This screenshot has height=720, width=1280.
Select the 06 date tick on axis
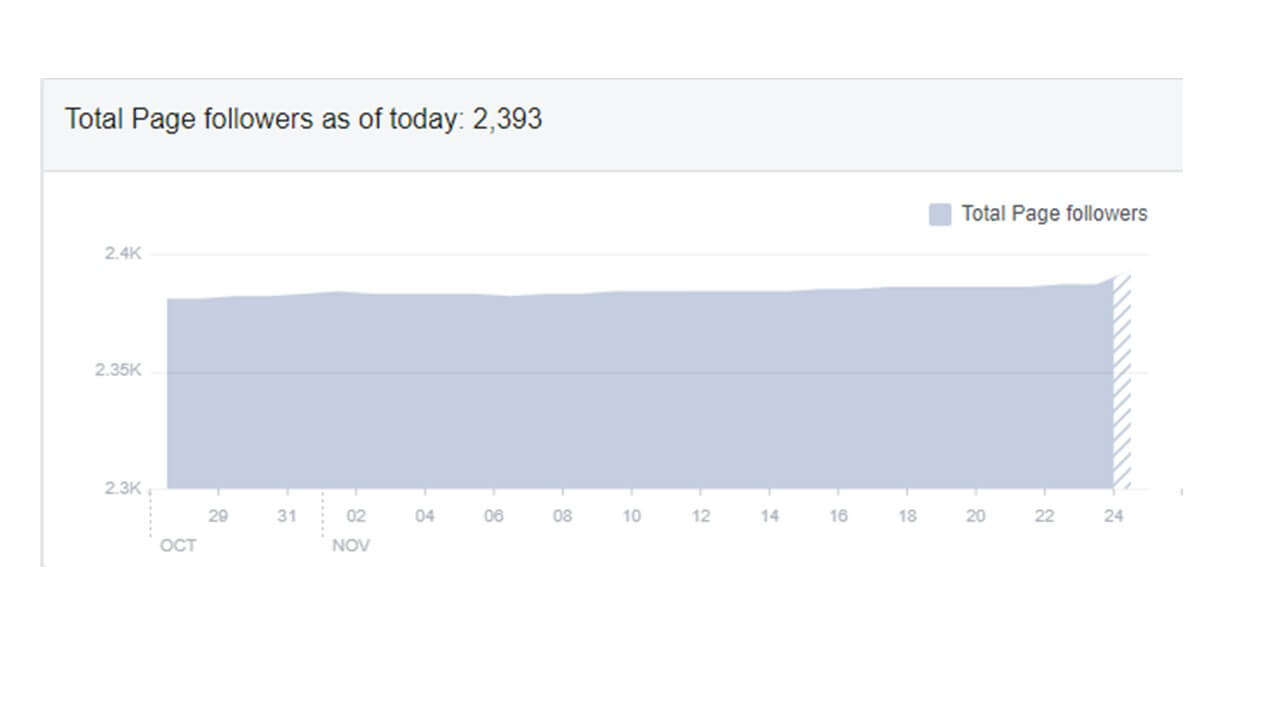click(x=494, y=516)
